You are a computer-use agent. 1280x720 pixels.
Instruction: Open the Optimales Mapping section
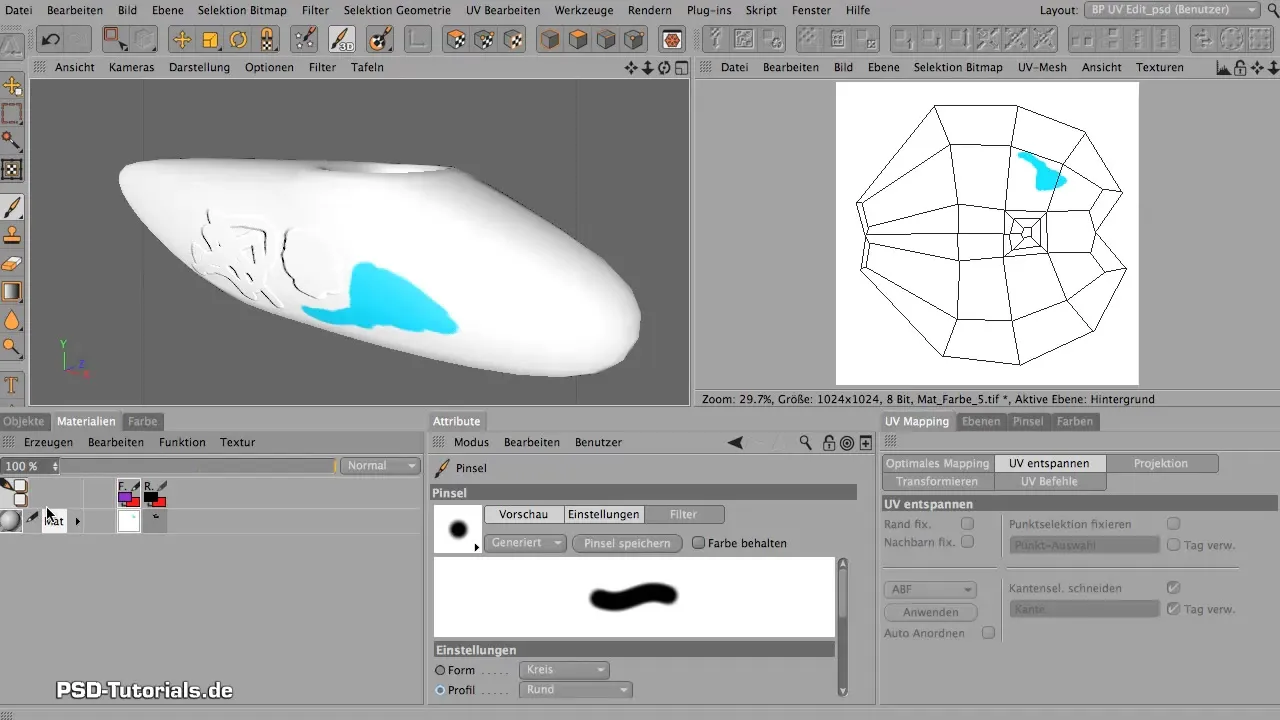(939, 464)
